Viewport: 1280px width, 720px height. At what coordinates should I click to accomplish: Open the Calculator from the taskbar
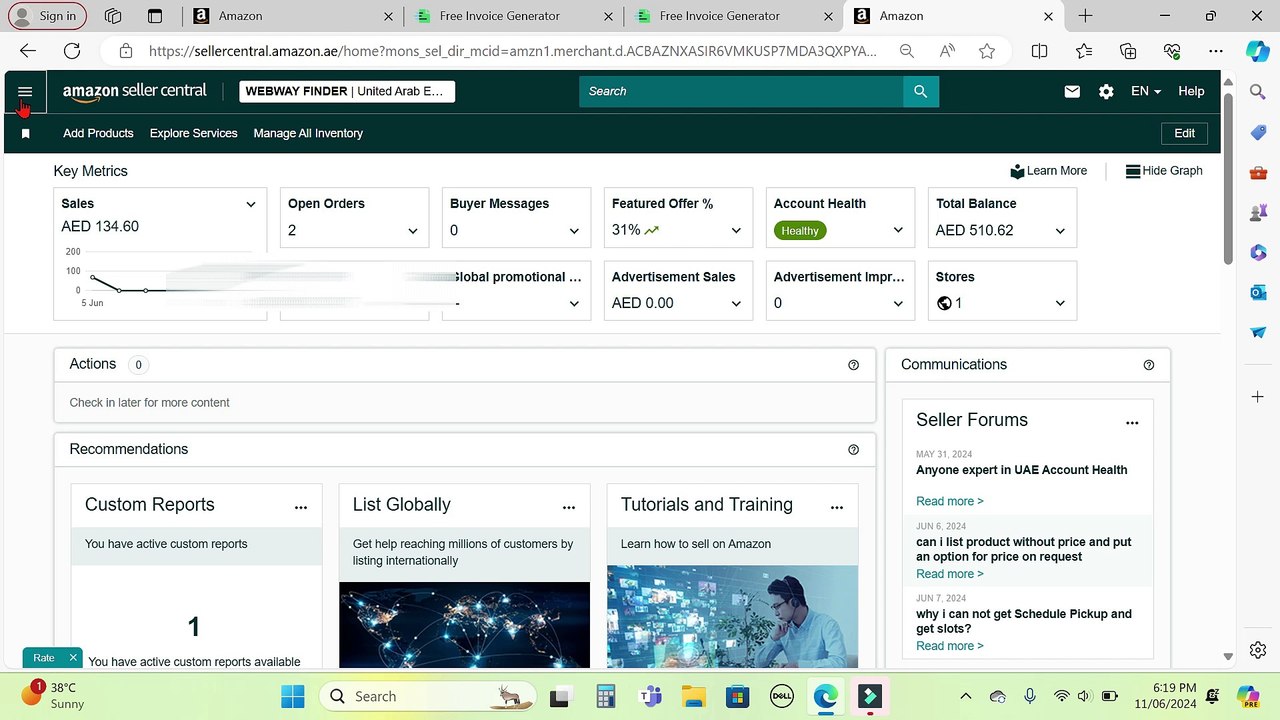tap(605, 696)
